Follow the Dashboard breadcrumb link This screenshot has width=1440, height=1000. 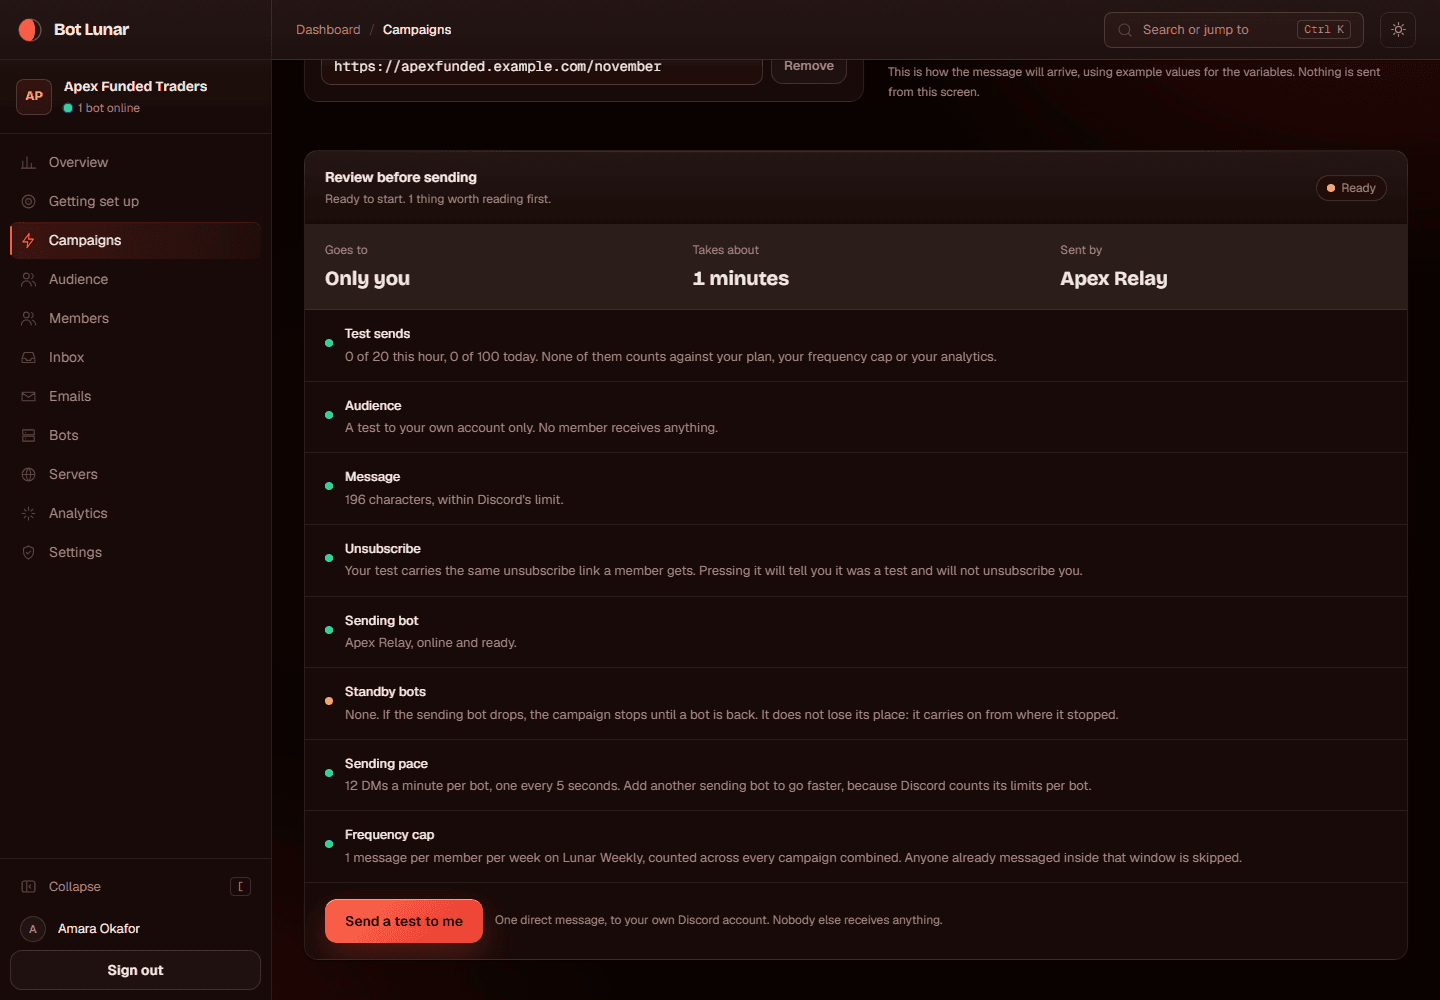tap(328, 30)
